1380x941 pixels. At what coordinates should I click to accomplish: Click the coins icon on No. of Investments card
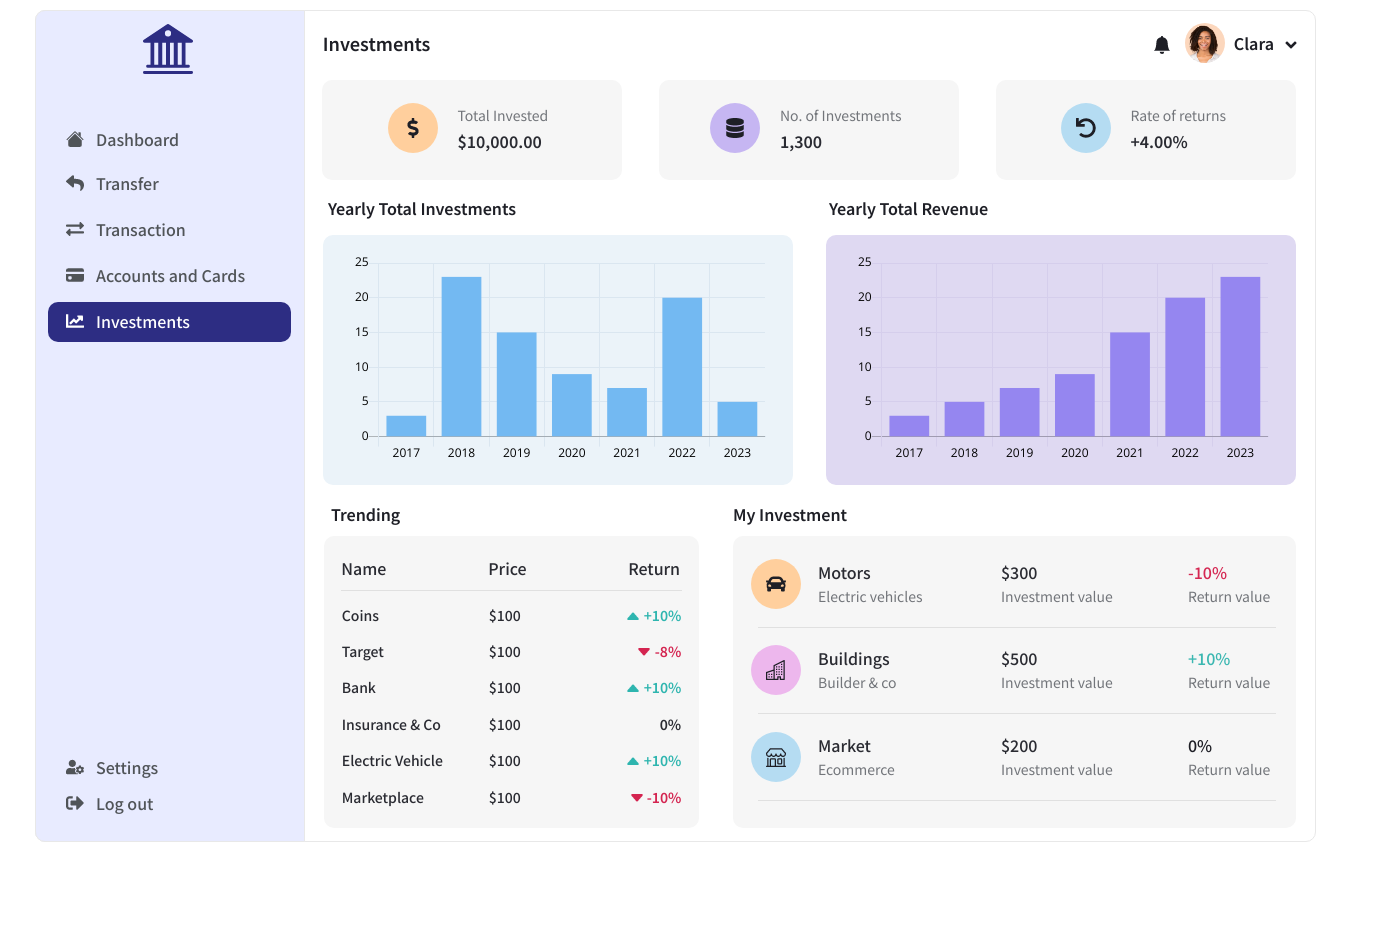pos(735,128)
